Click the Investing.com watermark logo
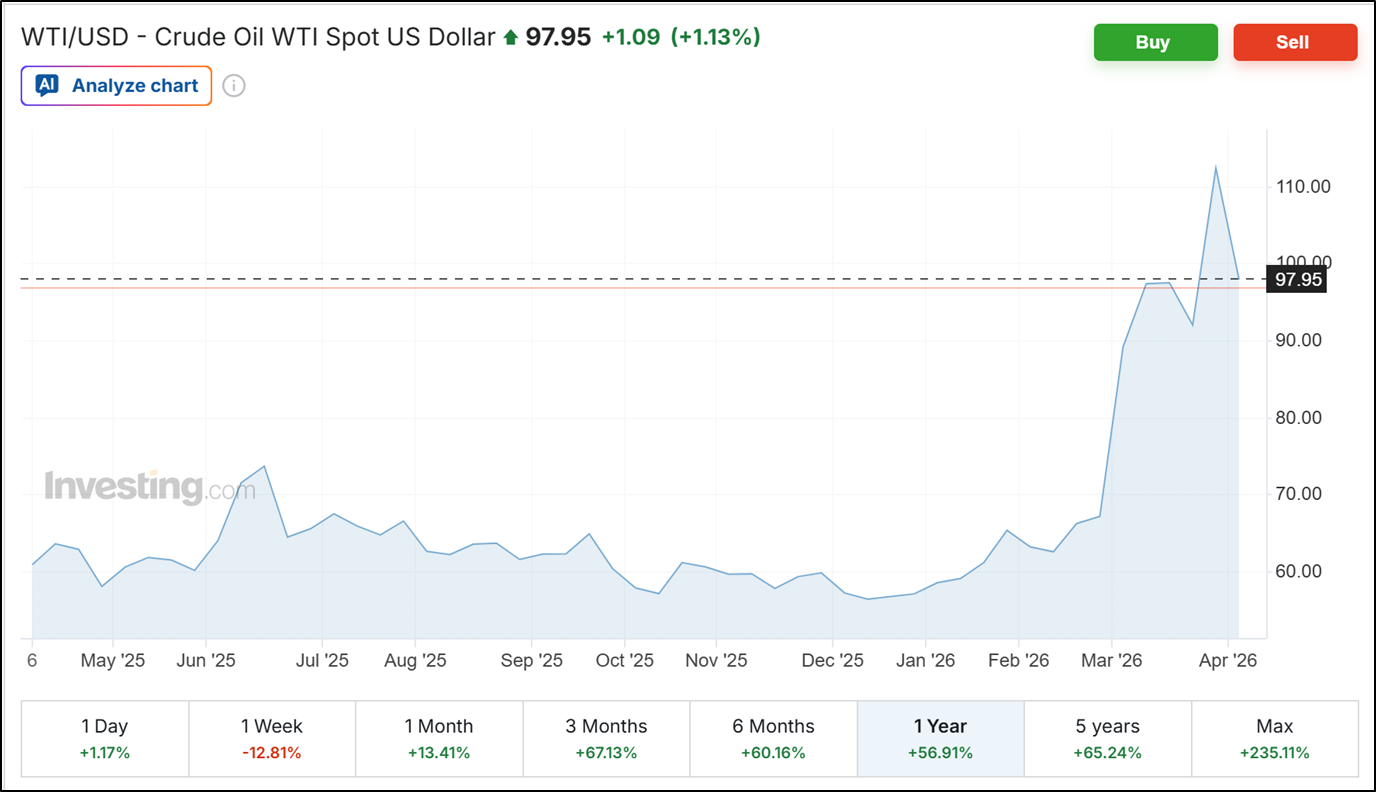This screenshot has height=792, width=1376. click(149, 487)
